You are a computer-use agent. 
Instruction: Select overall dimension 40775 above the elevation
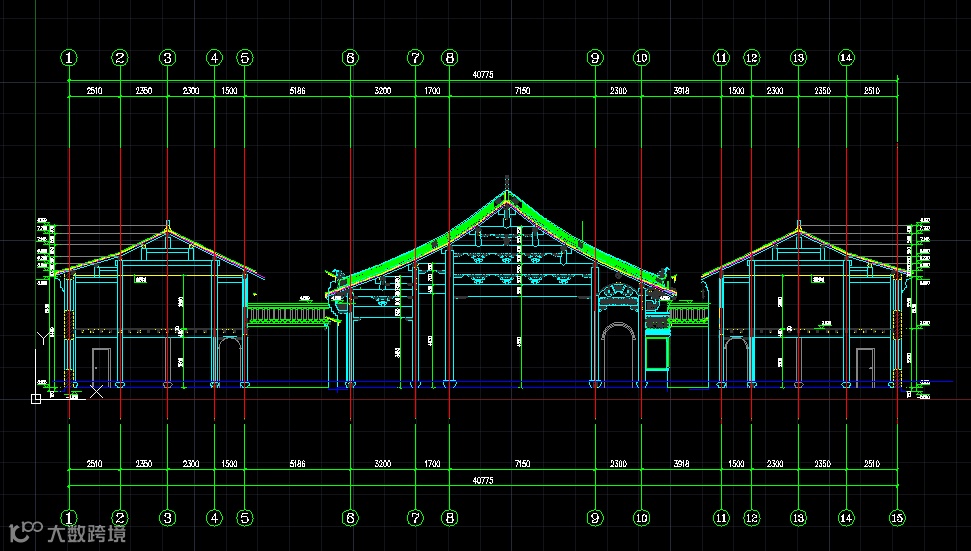click(x=483, y=74)
